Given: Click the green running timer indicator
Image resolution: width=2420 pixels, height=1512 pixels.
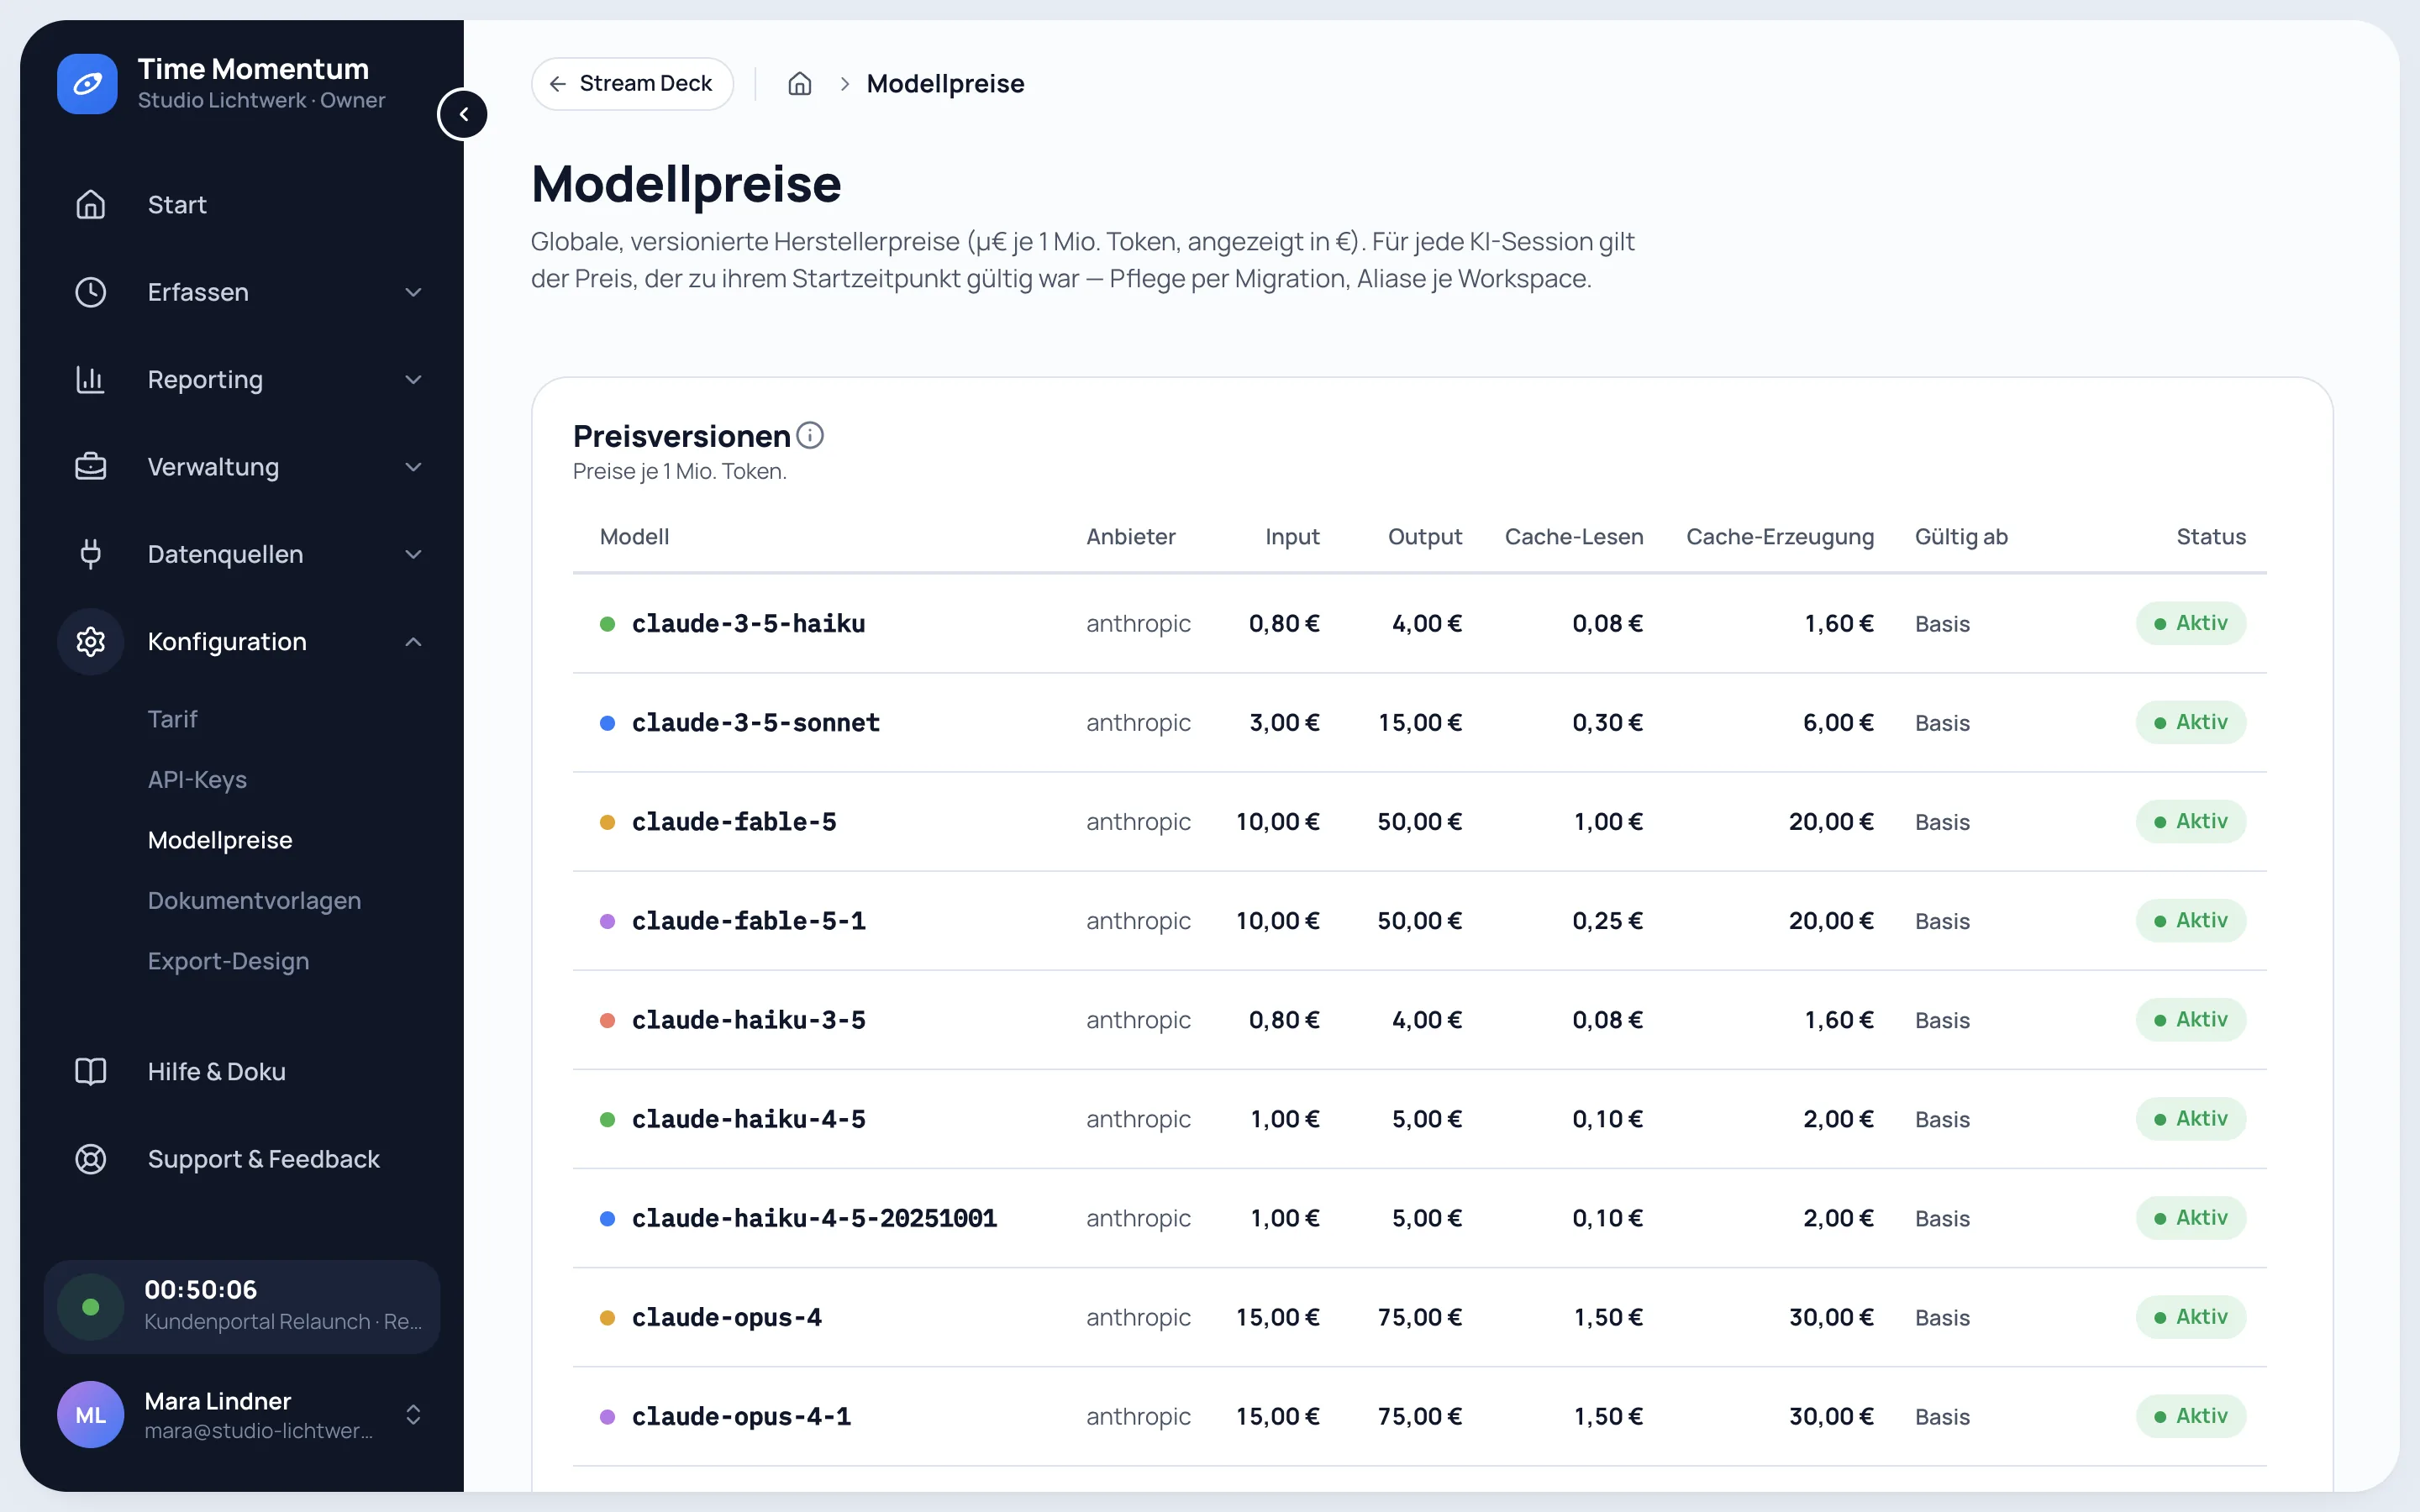Looking at the screenshot, I should pyautogui.click(x=91, y=1307).
